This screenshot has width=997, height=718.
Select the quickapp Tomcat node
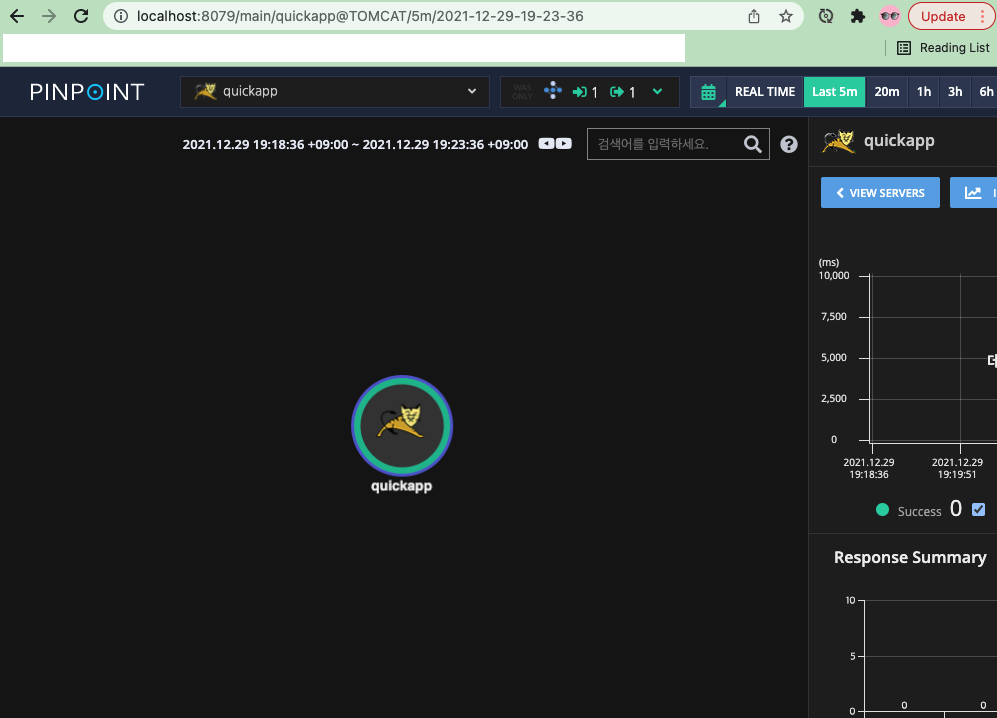402,425
